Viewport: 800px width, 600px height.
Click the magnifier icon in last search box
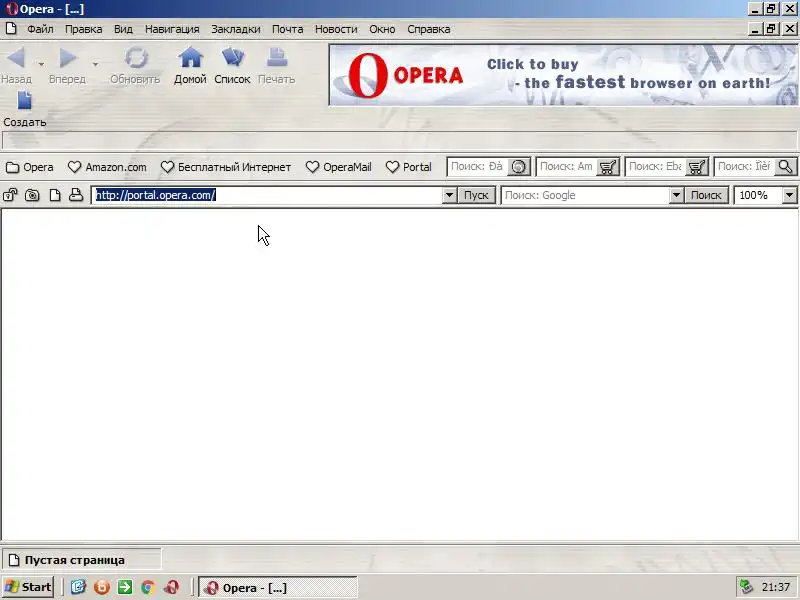point(785,167)
